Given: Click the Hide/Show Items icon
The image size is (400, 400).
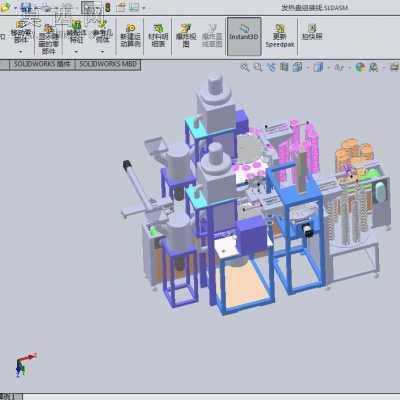Looking at the screenshot, I should 340,67.
